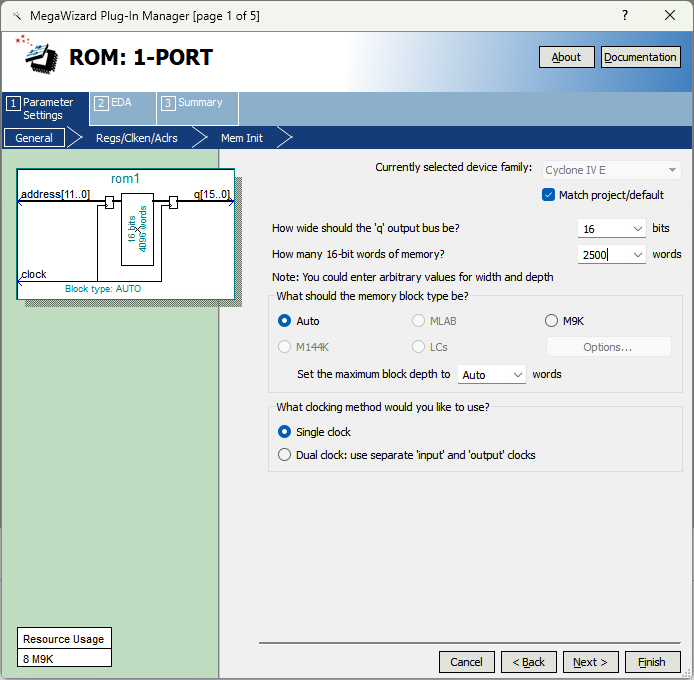The width and height of the screenshot is (694, 680).
Task: Click the question mark help icon
Action: [x=625, y=15]
